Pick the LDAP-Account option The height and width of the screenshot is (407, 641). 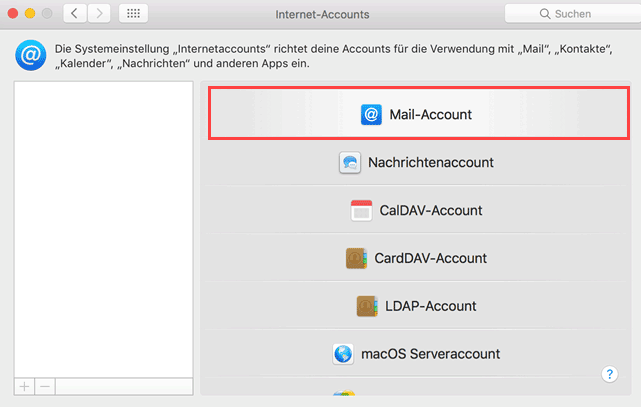[416, 306]
